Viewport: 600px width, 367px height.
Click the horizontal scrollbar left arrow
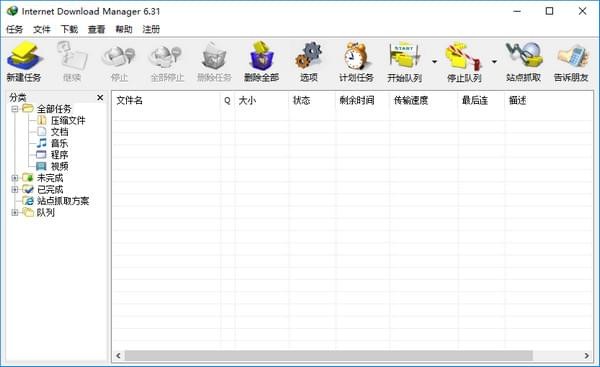tap(118, 356)
